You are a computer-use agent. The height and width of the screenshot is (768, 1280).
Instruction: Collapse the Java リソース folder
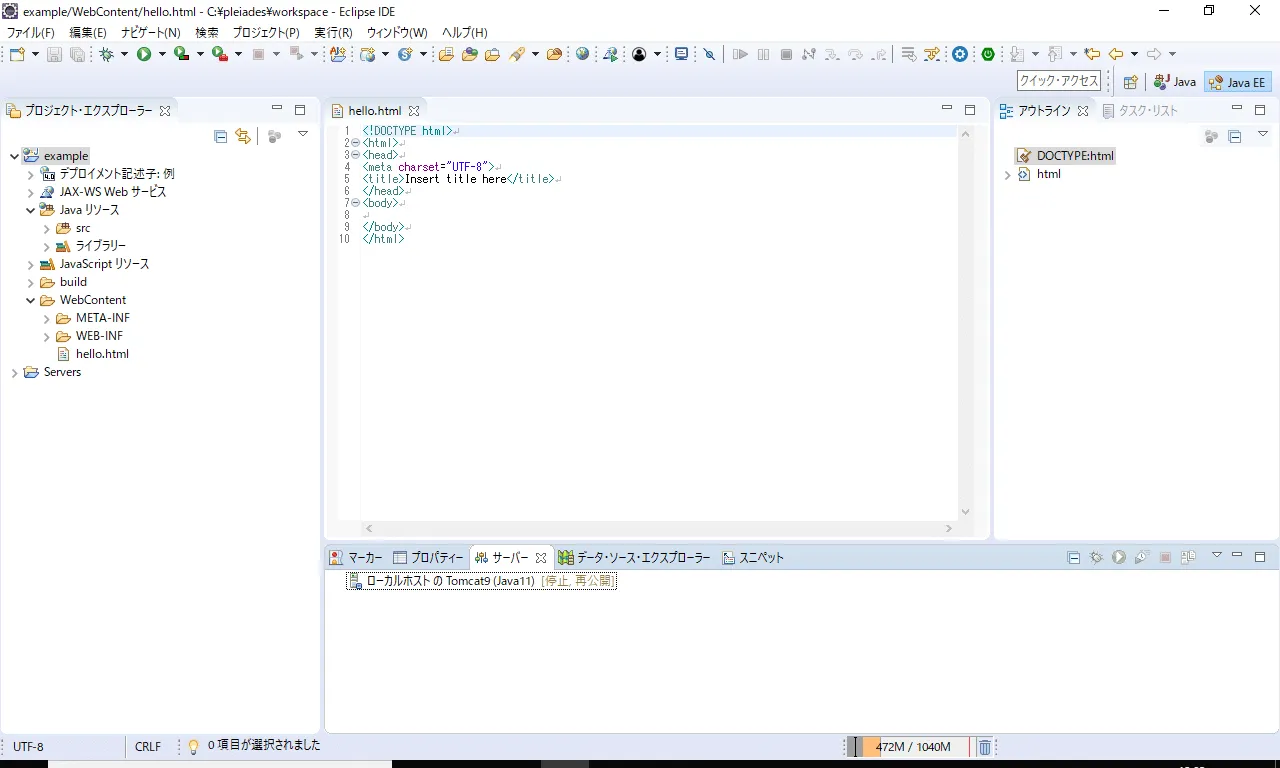(x=30, y=210)
